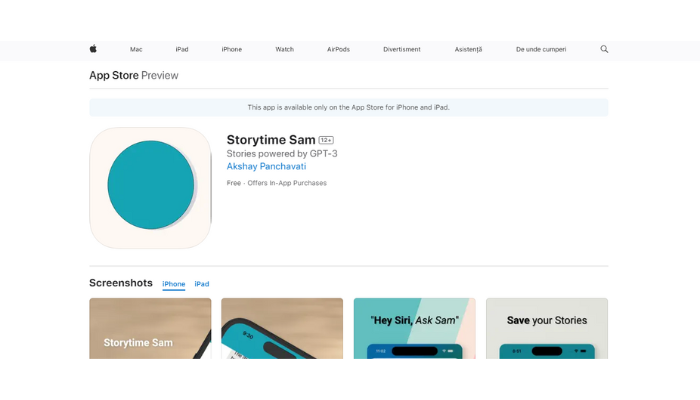The width and height of the screenshot is (700, 400).
Task: Click the Storytime Sam app icon
Action: 150,188
